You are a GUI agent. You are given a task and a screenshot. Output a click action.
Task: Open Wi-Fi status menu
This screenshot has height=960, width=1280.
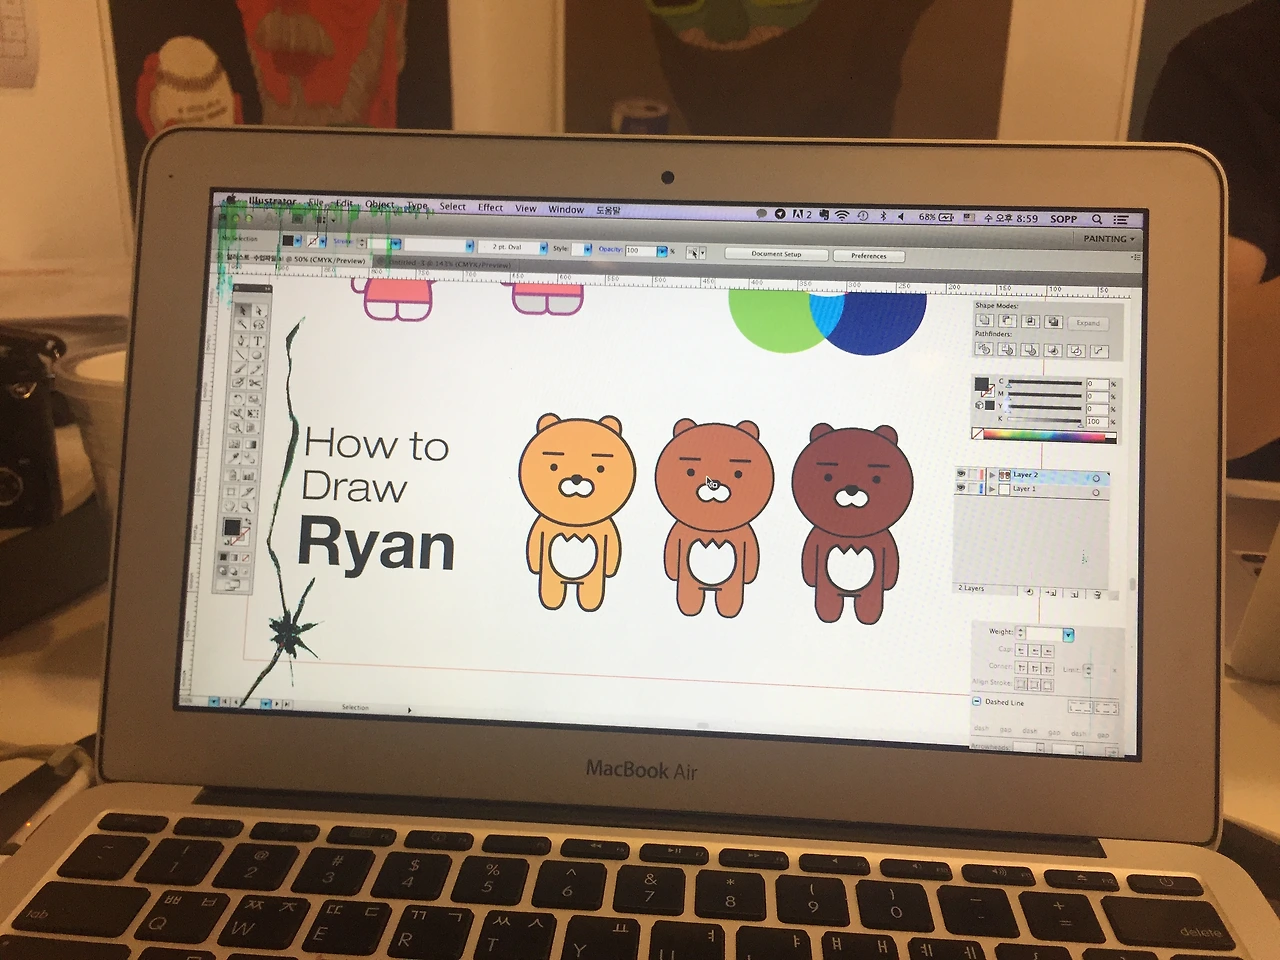click(842, 215)
